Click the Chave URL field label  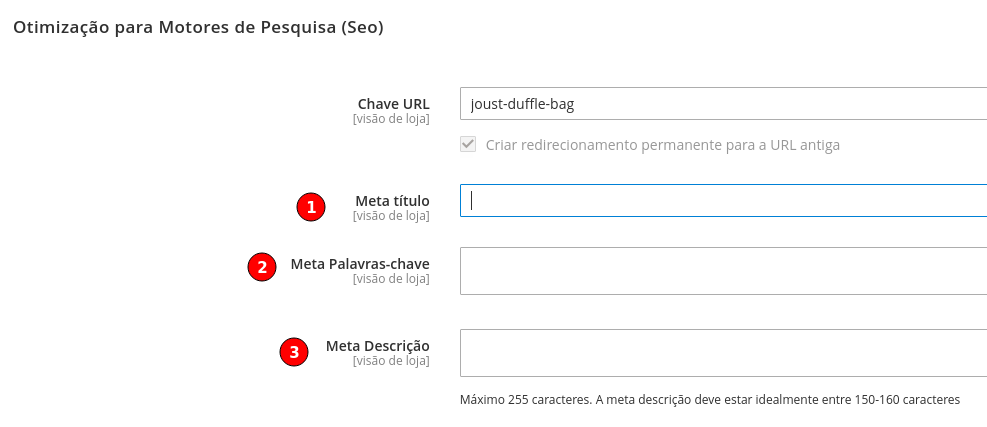click(x=393, y=104)
